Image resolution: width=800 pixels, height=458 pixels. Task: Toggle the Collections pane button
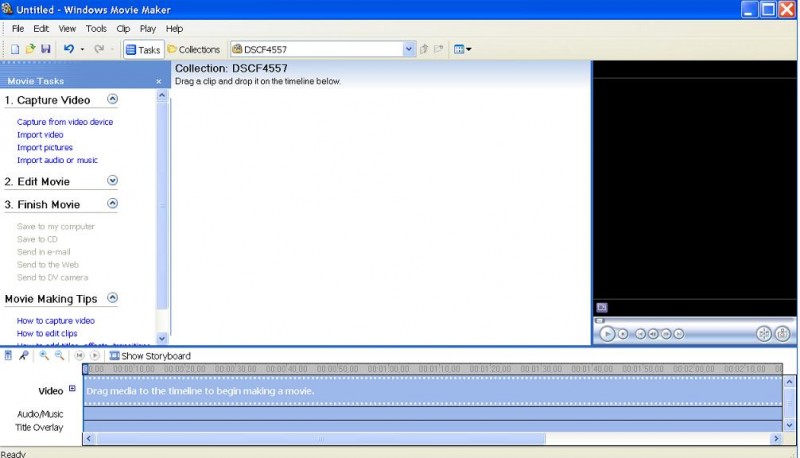[194, 49]
